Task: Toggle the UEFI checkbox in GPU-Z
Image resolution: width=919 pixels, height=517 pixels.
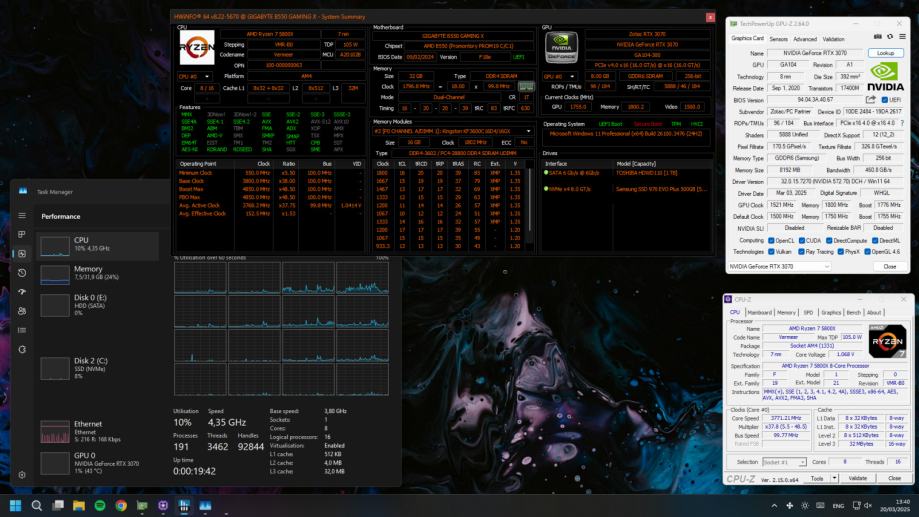Action: 884,100
